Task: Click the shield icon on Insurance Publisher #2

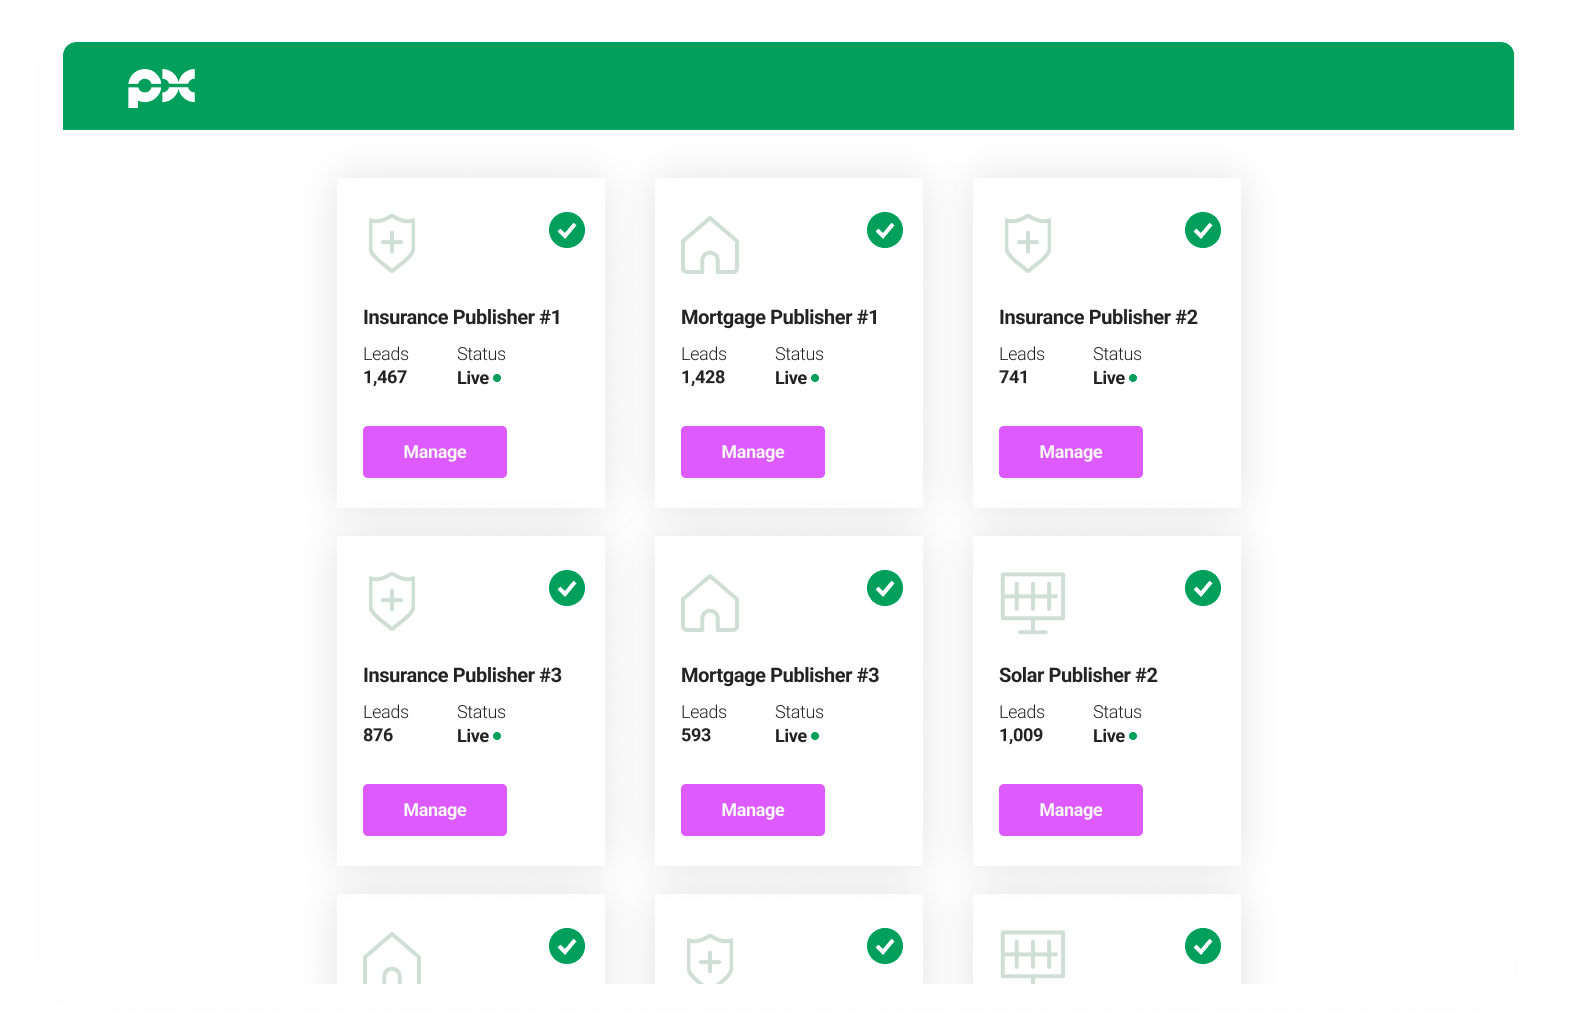Action: point(1028,243)
